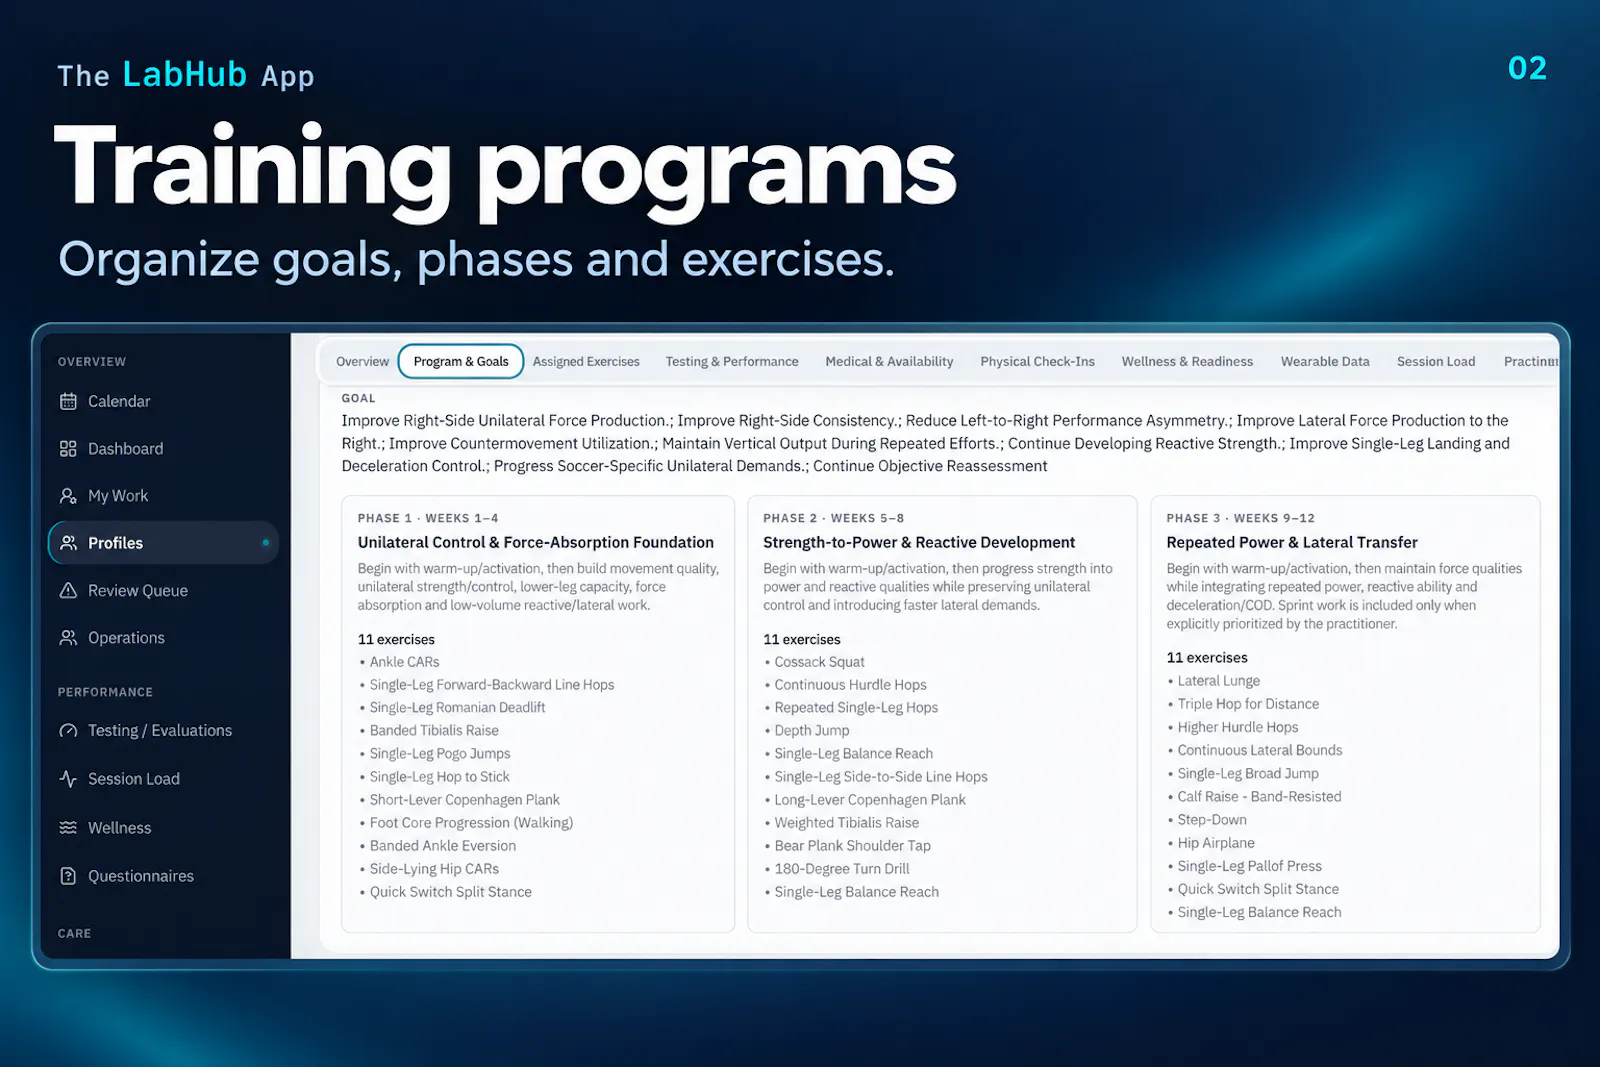The image size is (1600, 1067).
Task: Switch to Wellness & Readiness tab
Action: 1187,362
